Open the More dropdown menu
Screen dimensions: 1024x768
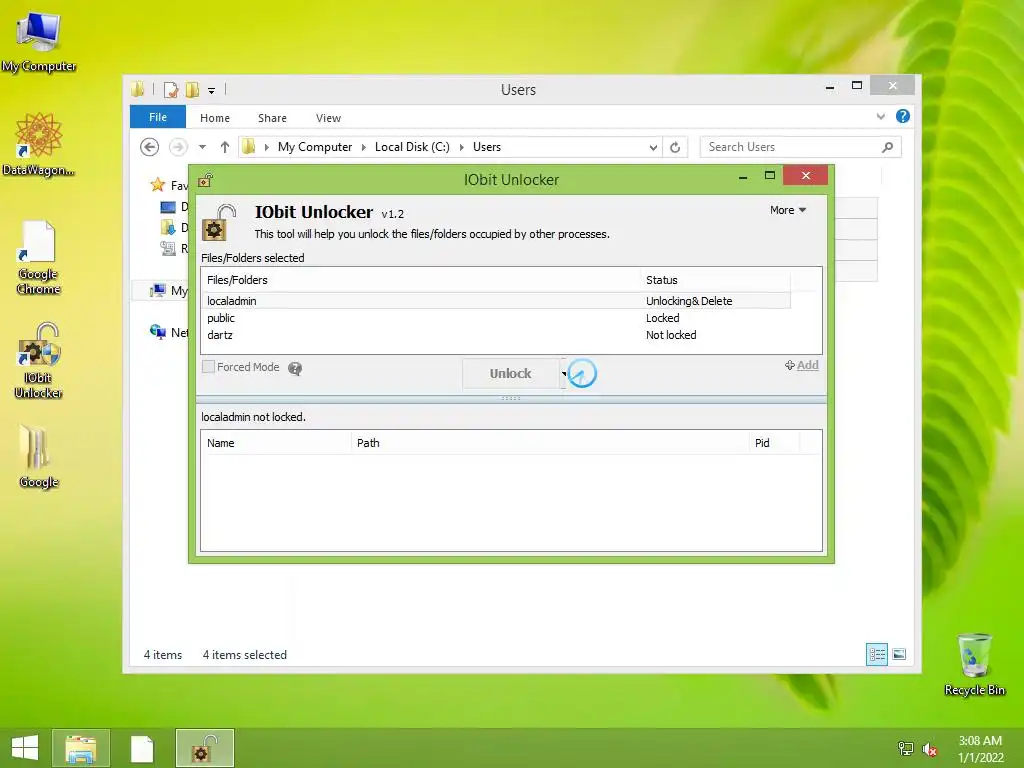click(x=788, y=210)
